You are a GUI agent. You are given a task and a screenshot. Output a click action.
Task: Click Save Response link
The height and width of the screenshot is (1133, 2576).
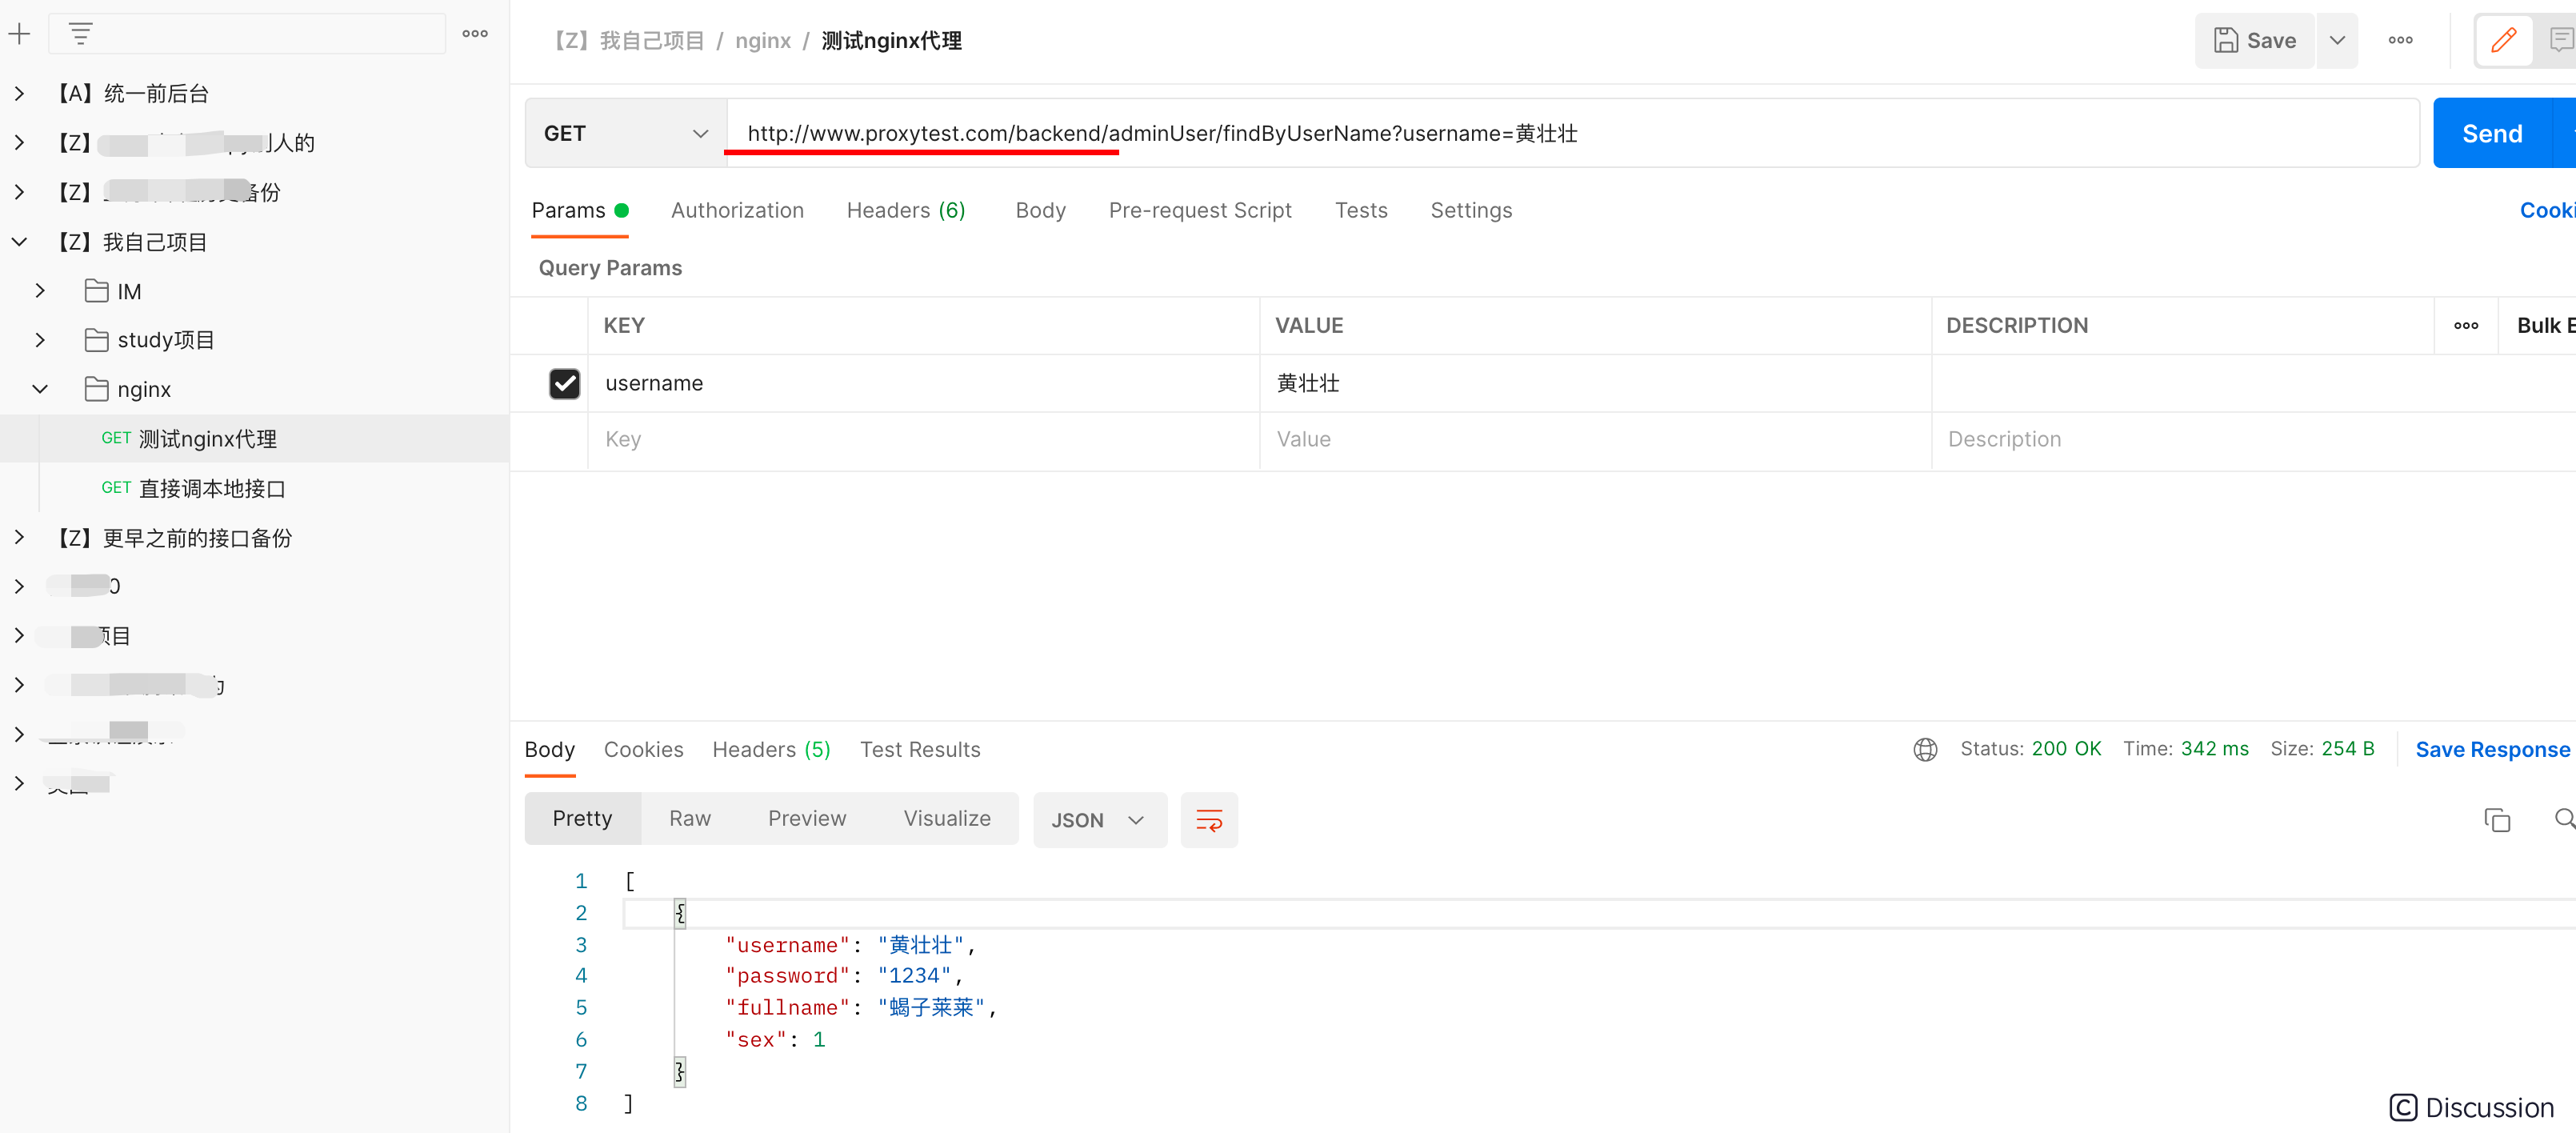(x=2492, y=749)
